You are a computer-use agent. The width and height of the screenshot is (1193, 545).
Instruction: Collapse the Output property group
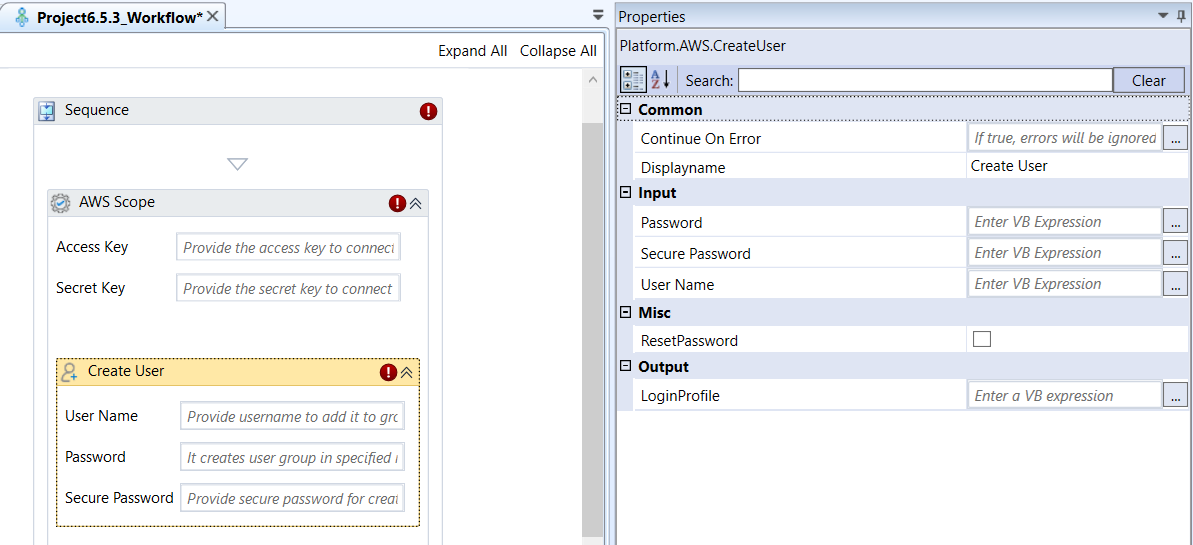click(x=625, y=366)
